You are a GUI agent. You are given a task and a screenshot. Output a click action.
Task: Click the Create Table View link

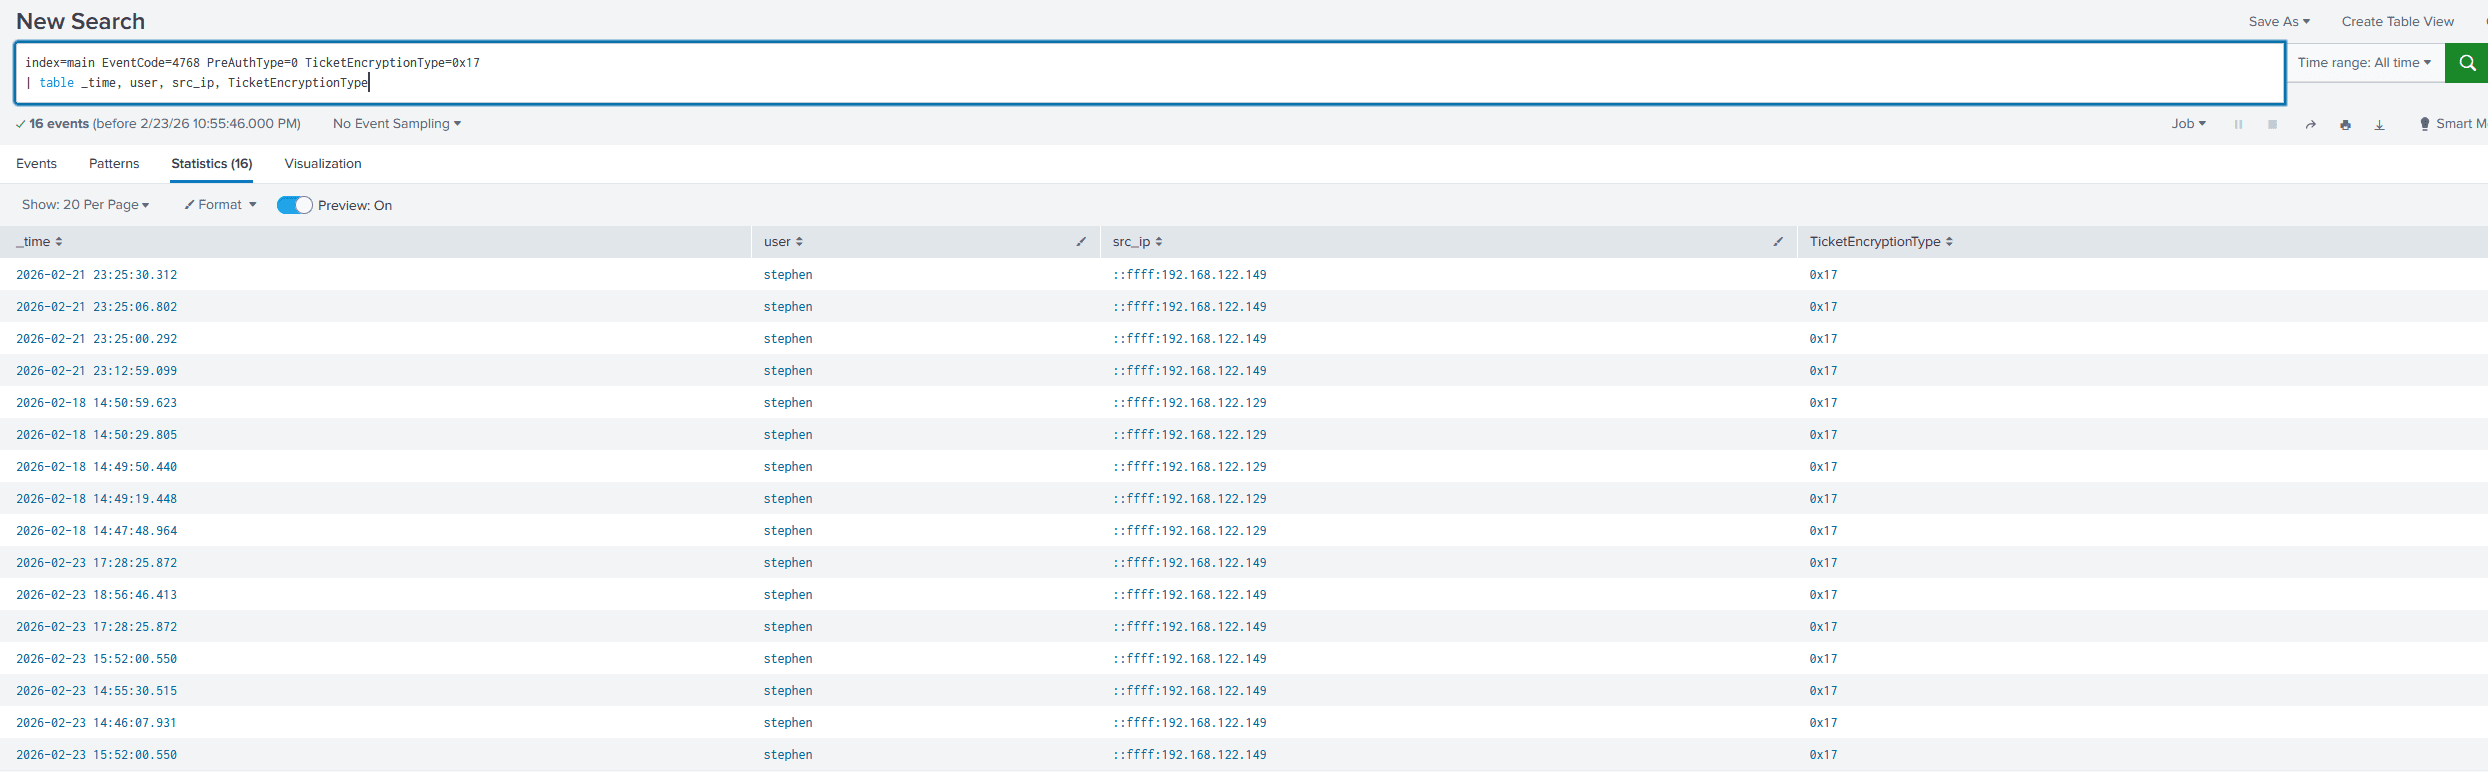point(2397,22)
